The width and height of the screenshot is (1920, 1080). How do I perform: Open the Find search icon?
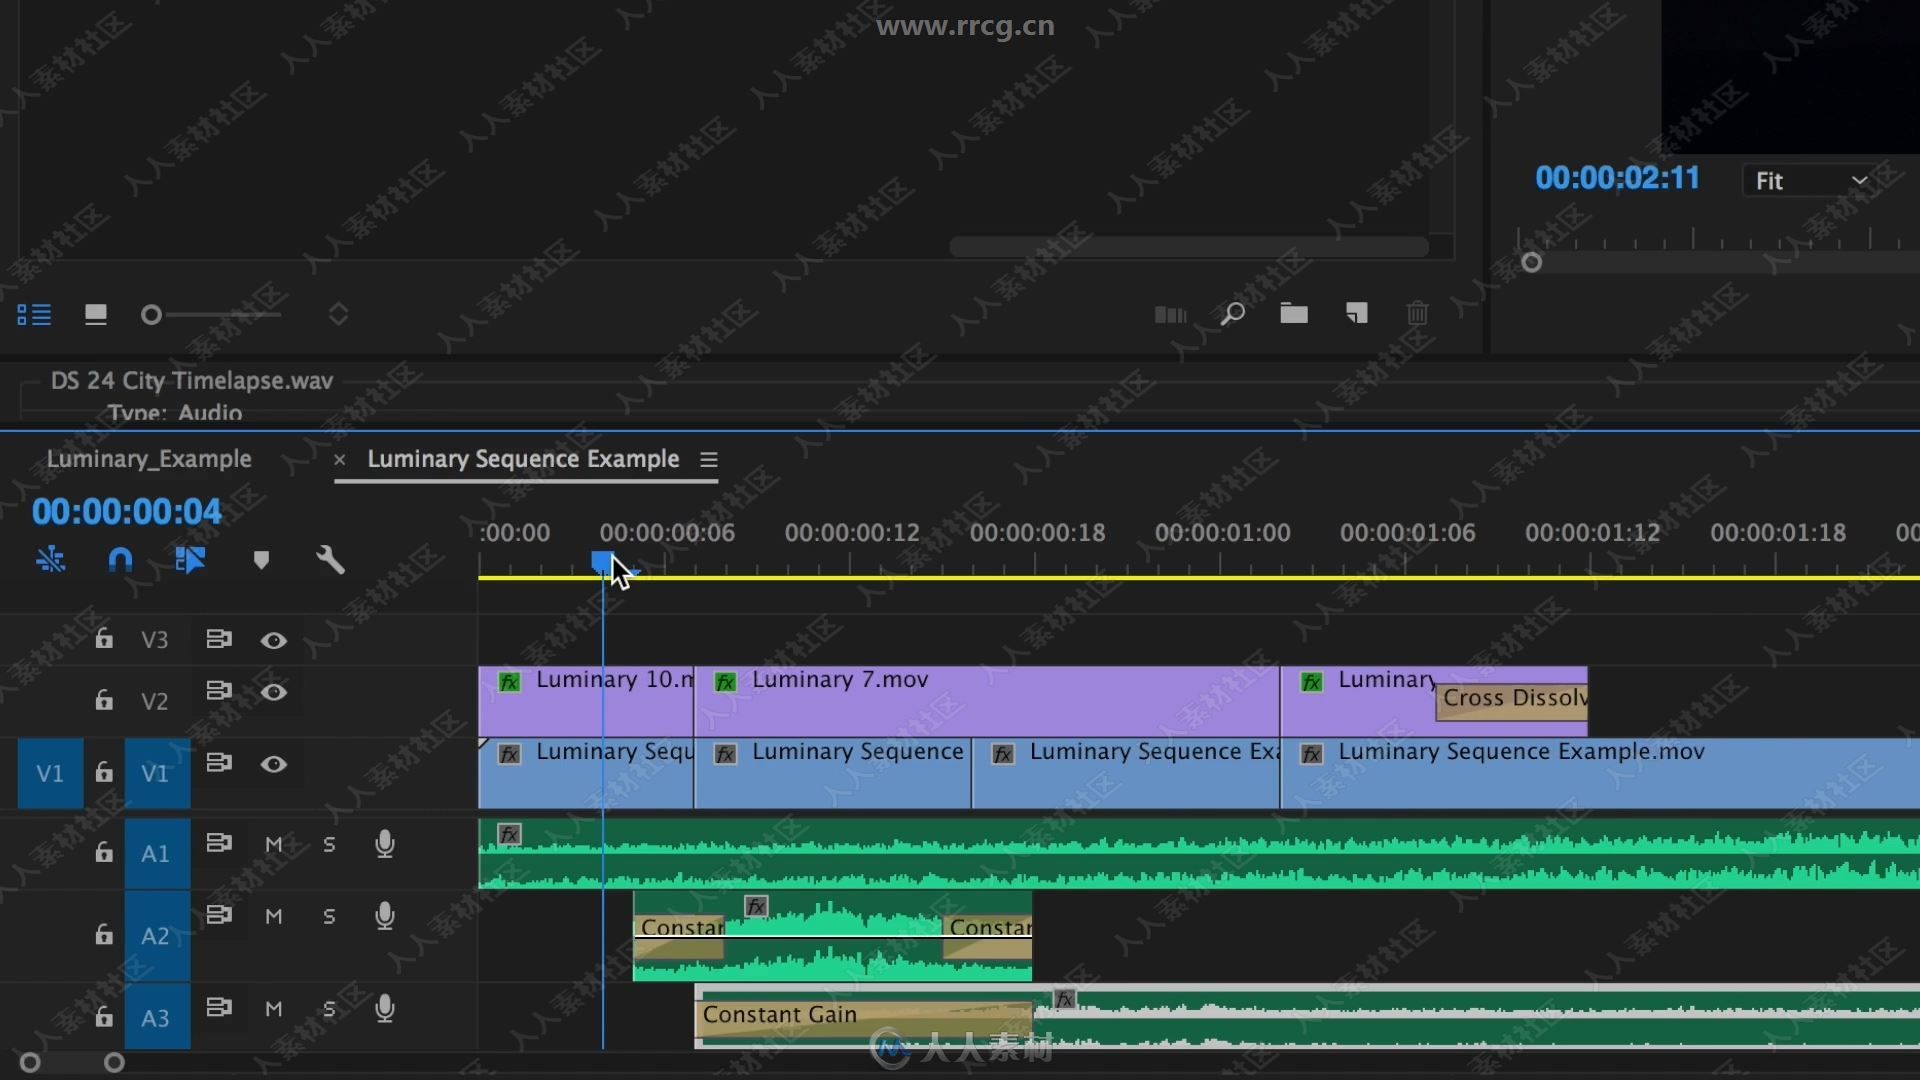1233,315
